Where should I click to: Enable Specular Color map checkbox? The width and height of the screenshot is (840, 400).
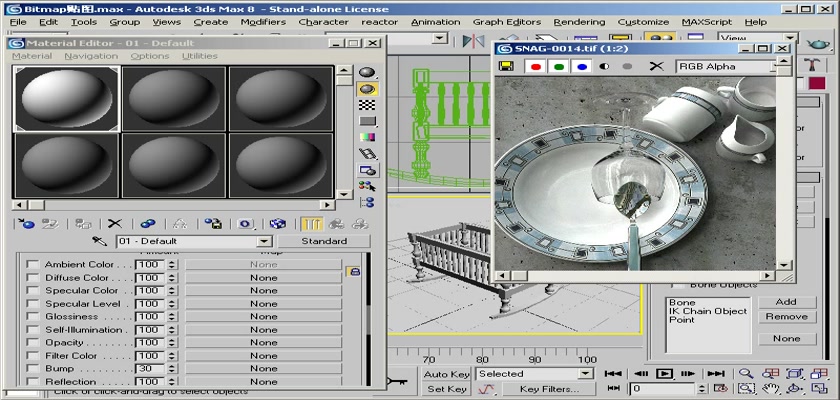33,290
